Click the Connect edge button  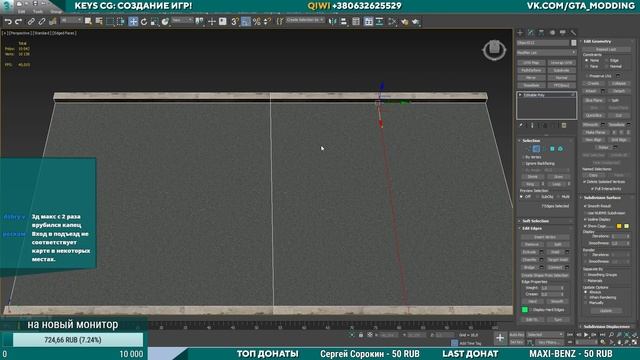tap(555, 267)
